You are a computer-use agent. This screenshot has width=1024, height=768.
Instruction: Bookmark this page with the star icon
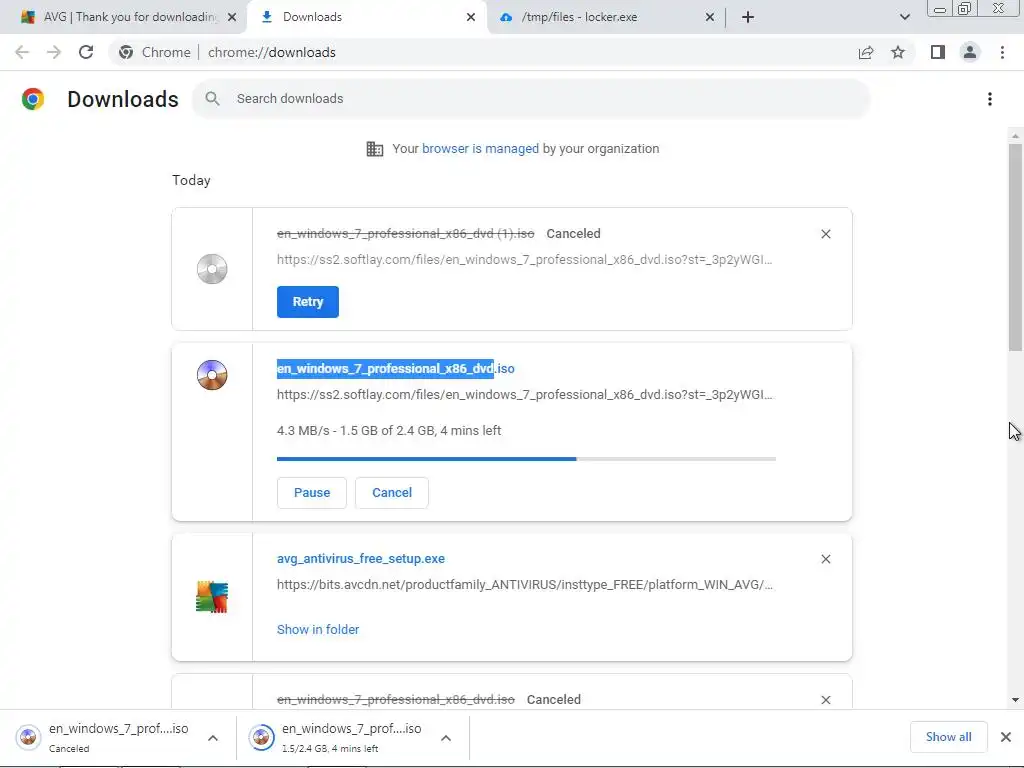click(898, 52)
